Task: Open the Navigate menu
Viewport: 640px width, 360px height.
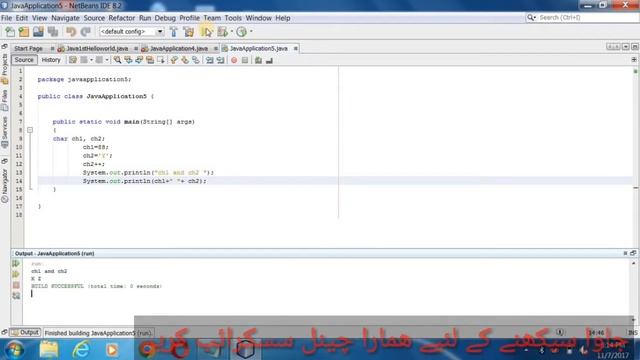Action: 65,18
